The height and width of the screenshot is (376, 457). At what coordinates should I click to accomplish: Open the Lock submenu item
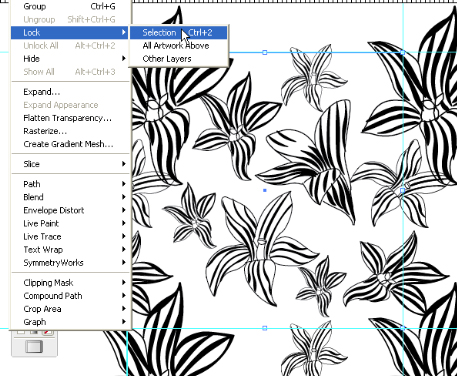click(x=70, y=32)
